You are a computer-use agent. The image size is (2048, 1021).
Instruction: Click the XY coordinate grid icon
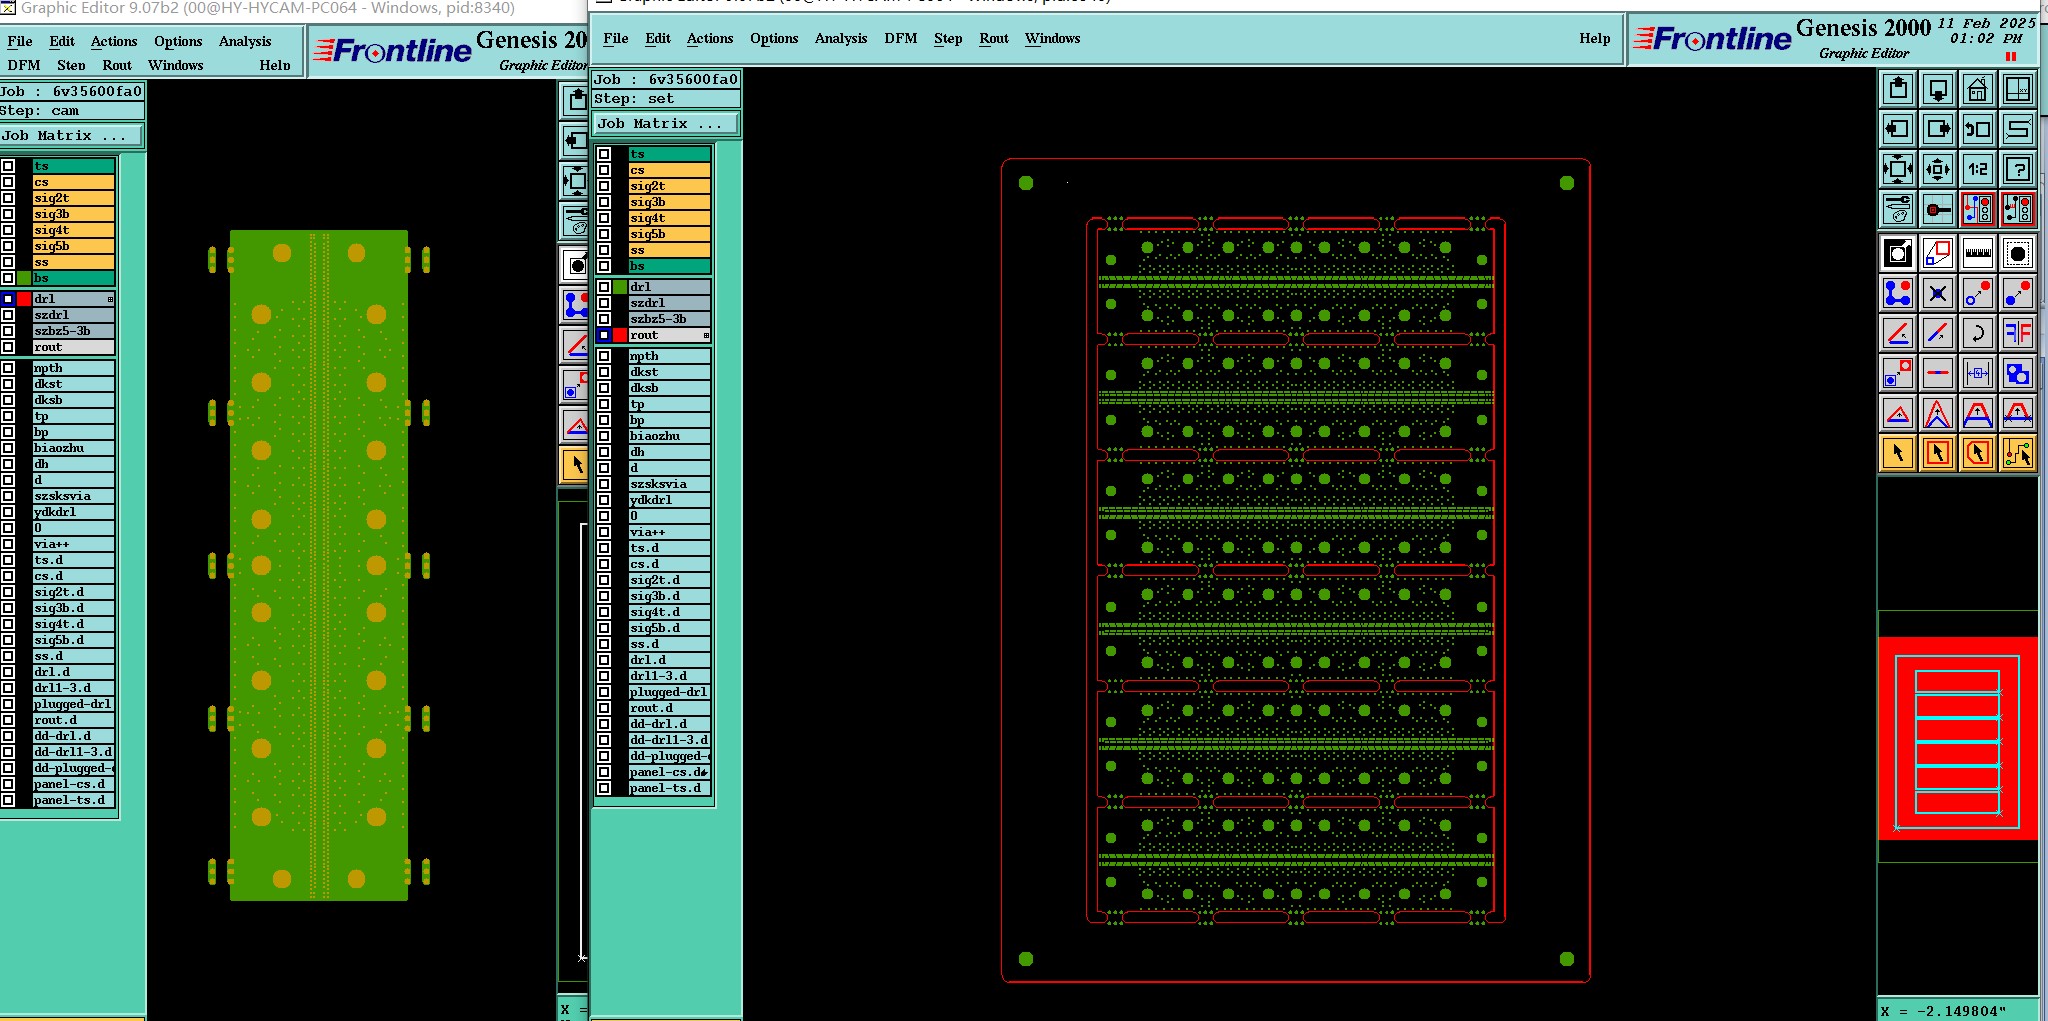[x=2018, y=90]
